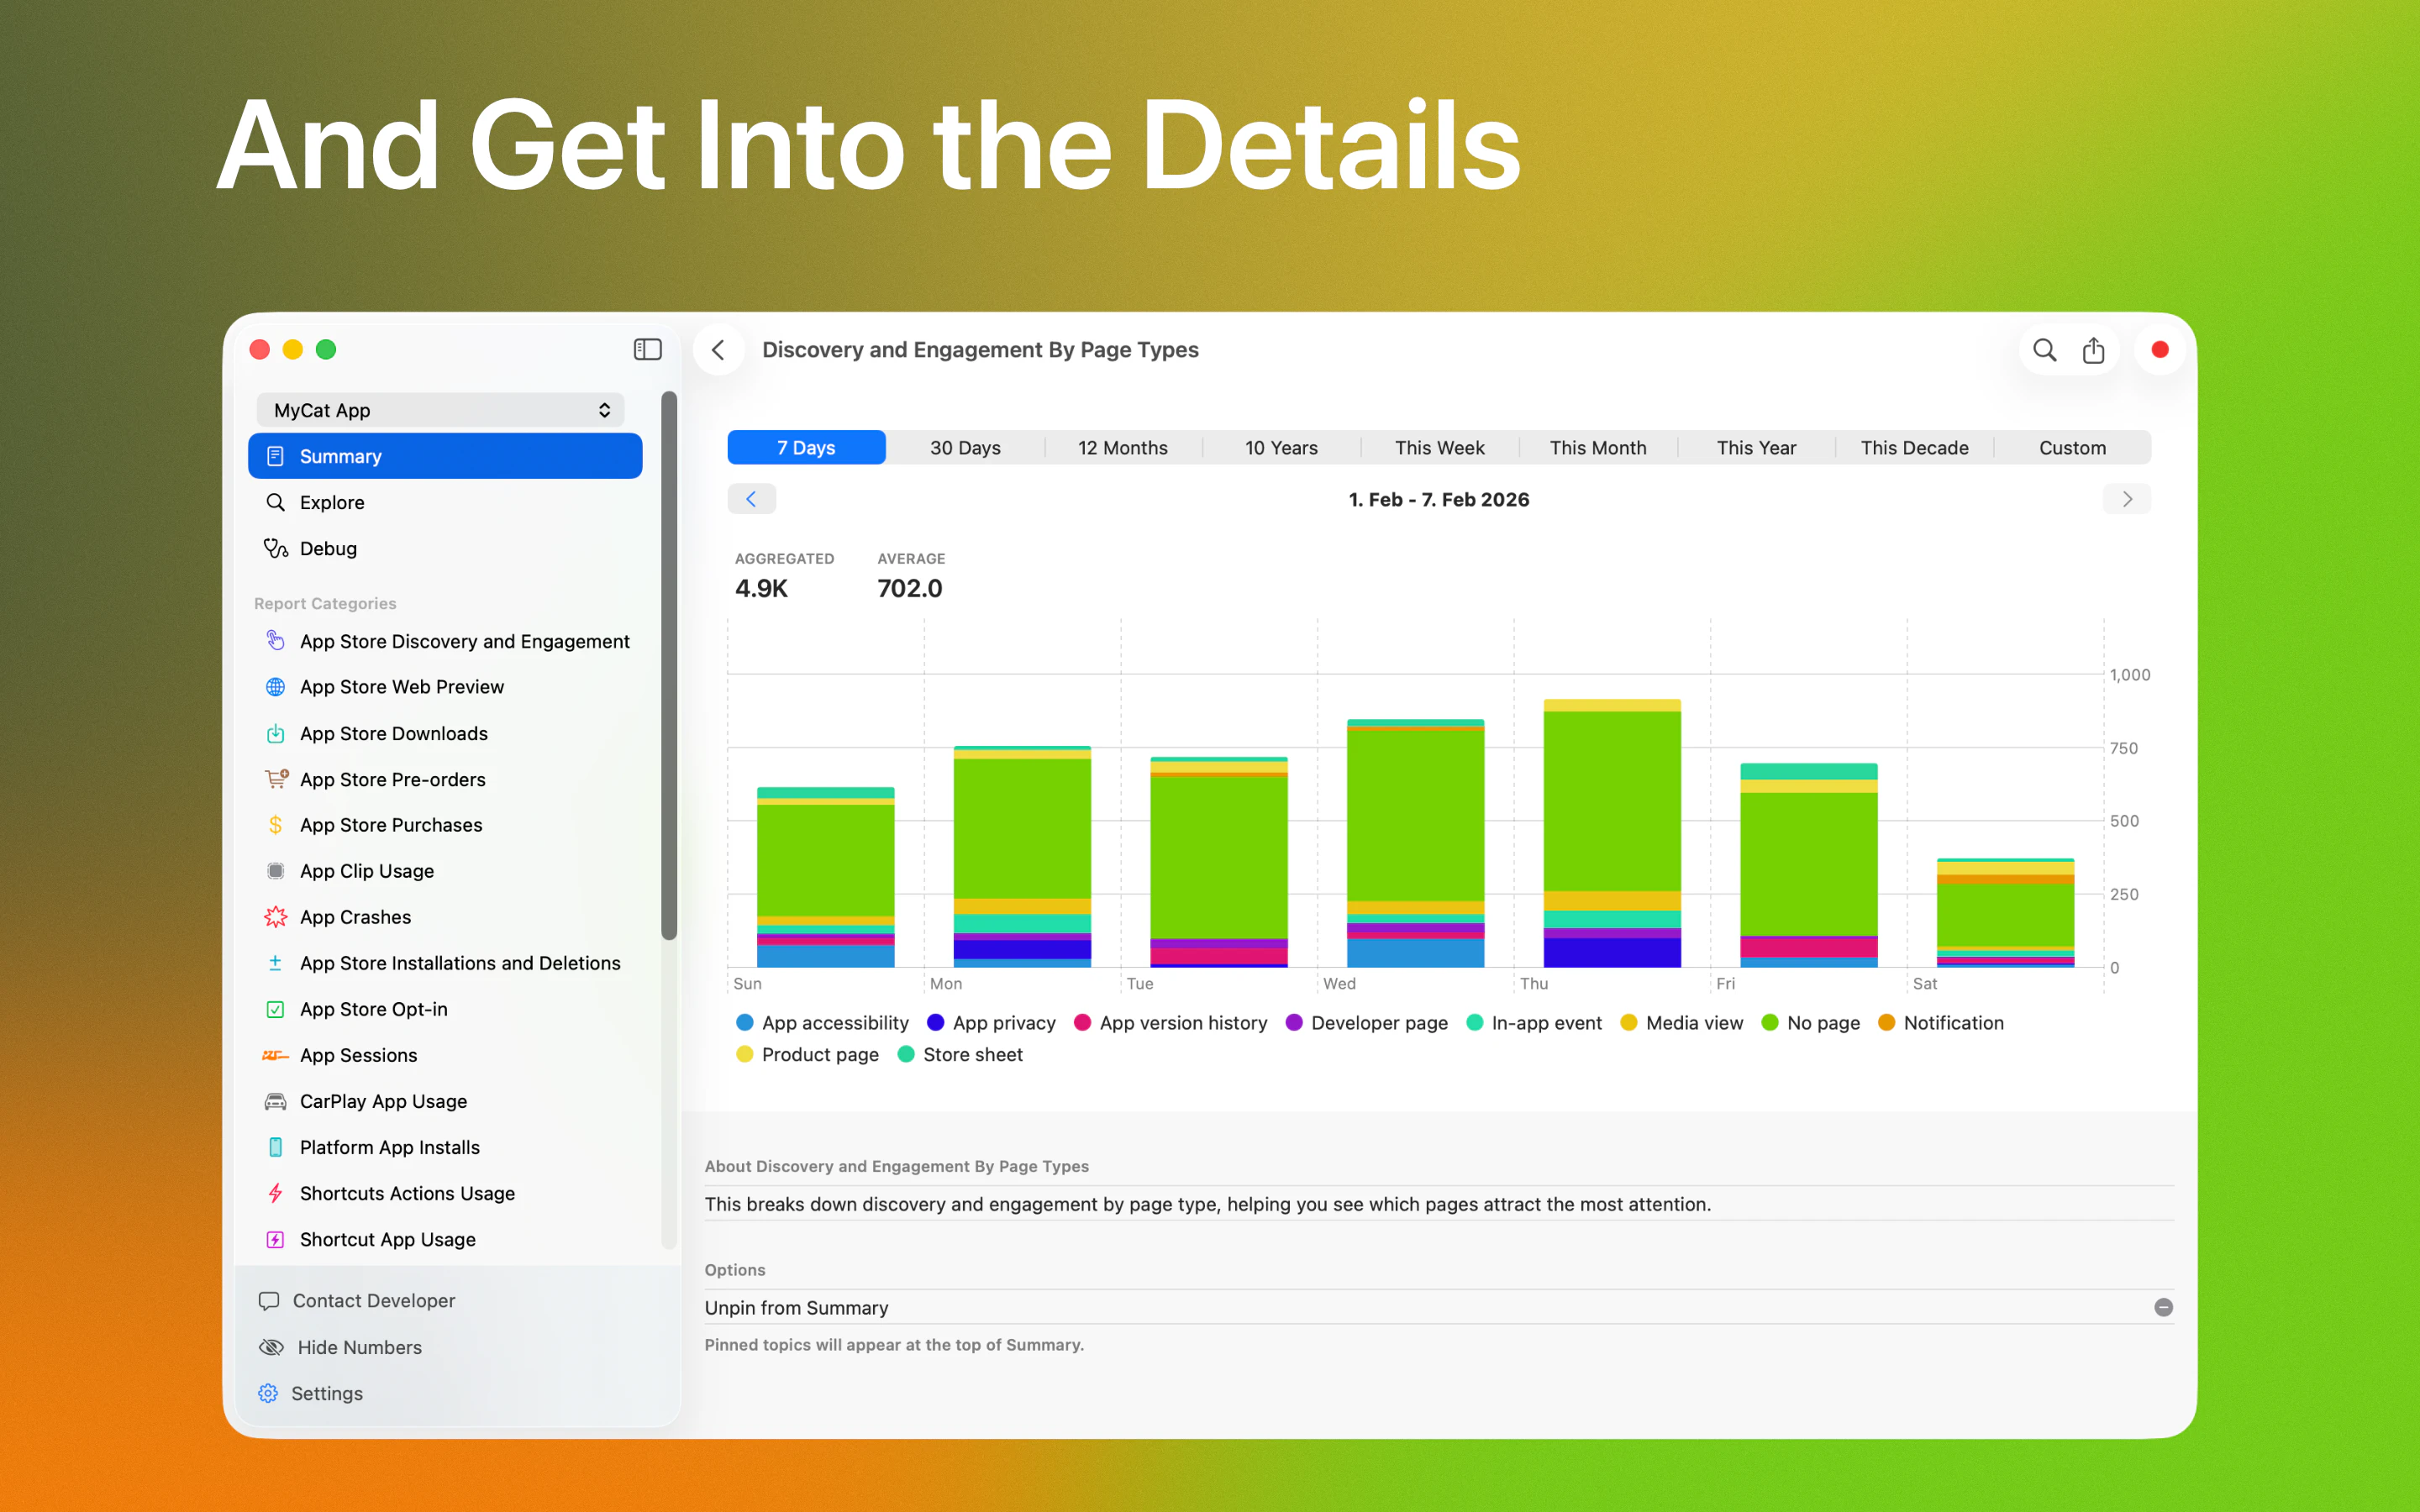The width and height of the screenshot is (2420, 1512).
Task: Open the share icon in toolbar
Action: [x=2093, y=350]
